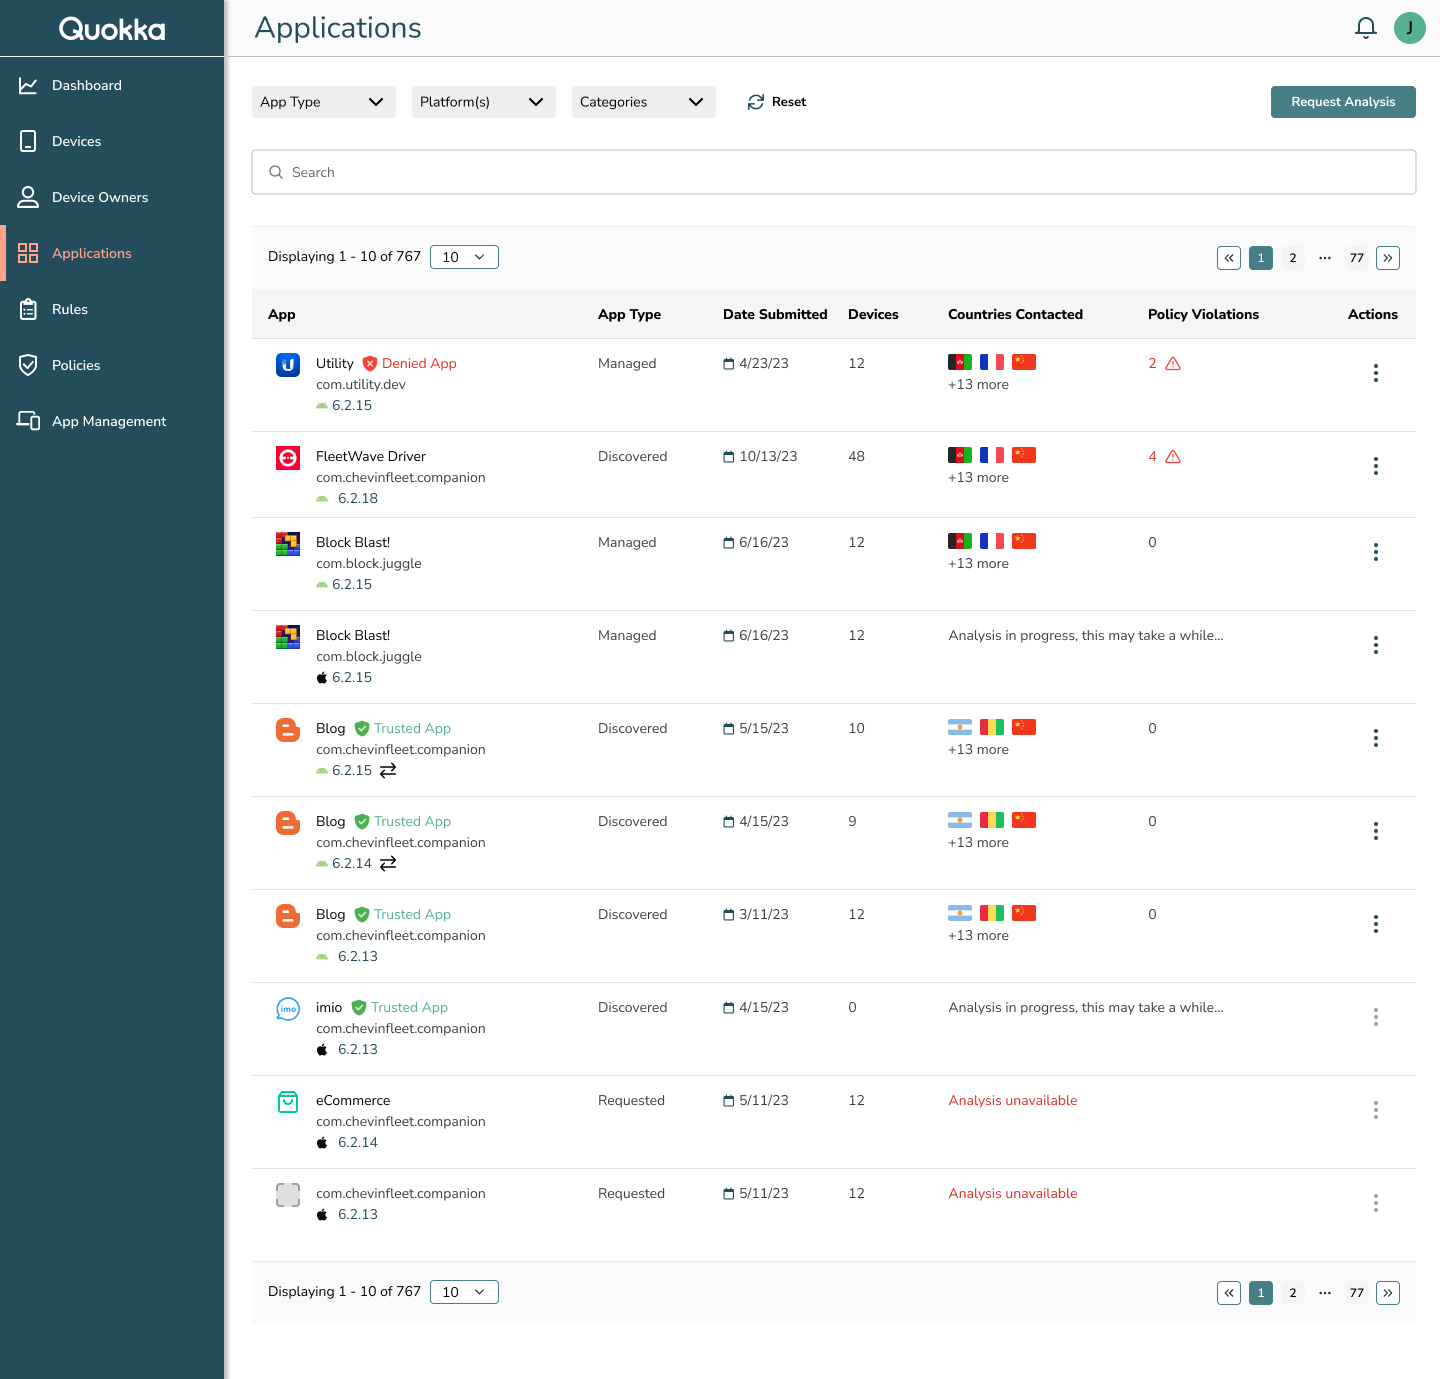The width and height of the screenshot is (1440, 1379).
Task: Select Applications in the sidebar
Action: tap(112, 253)
